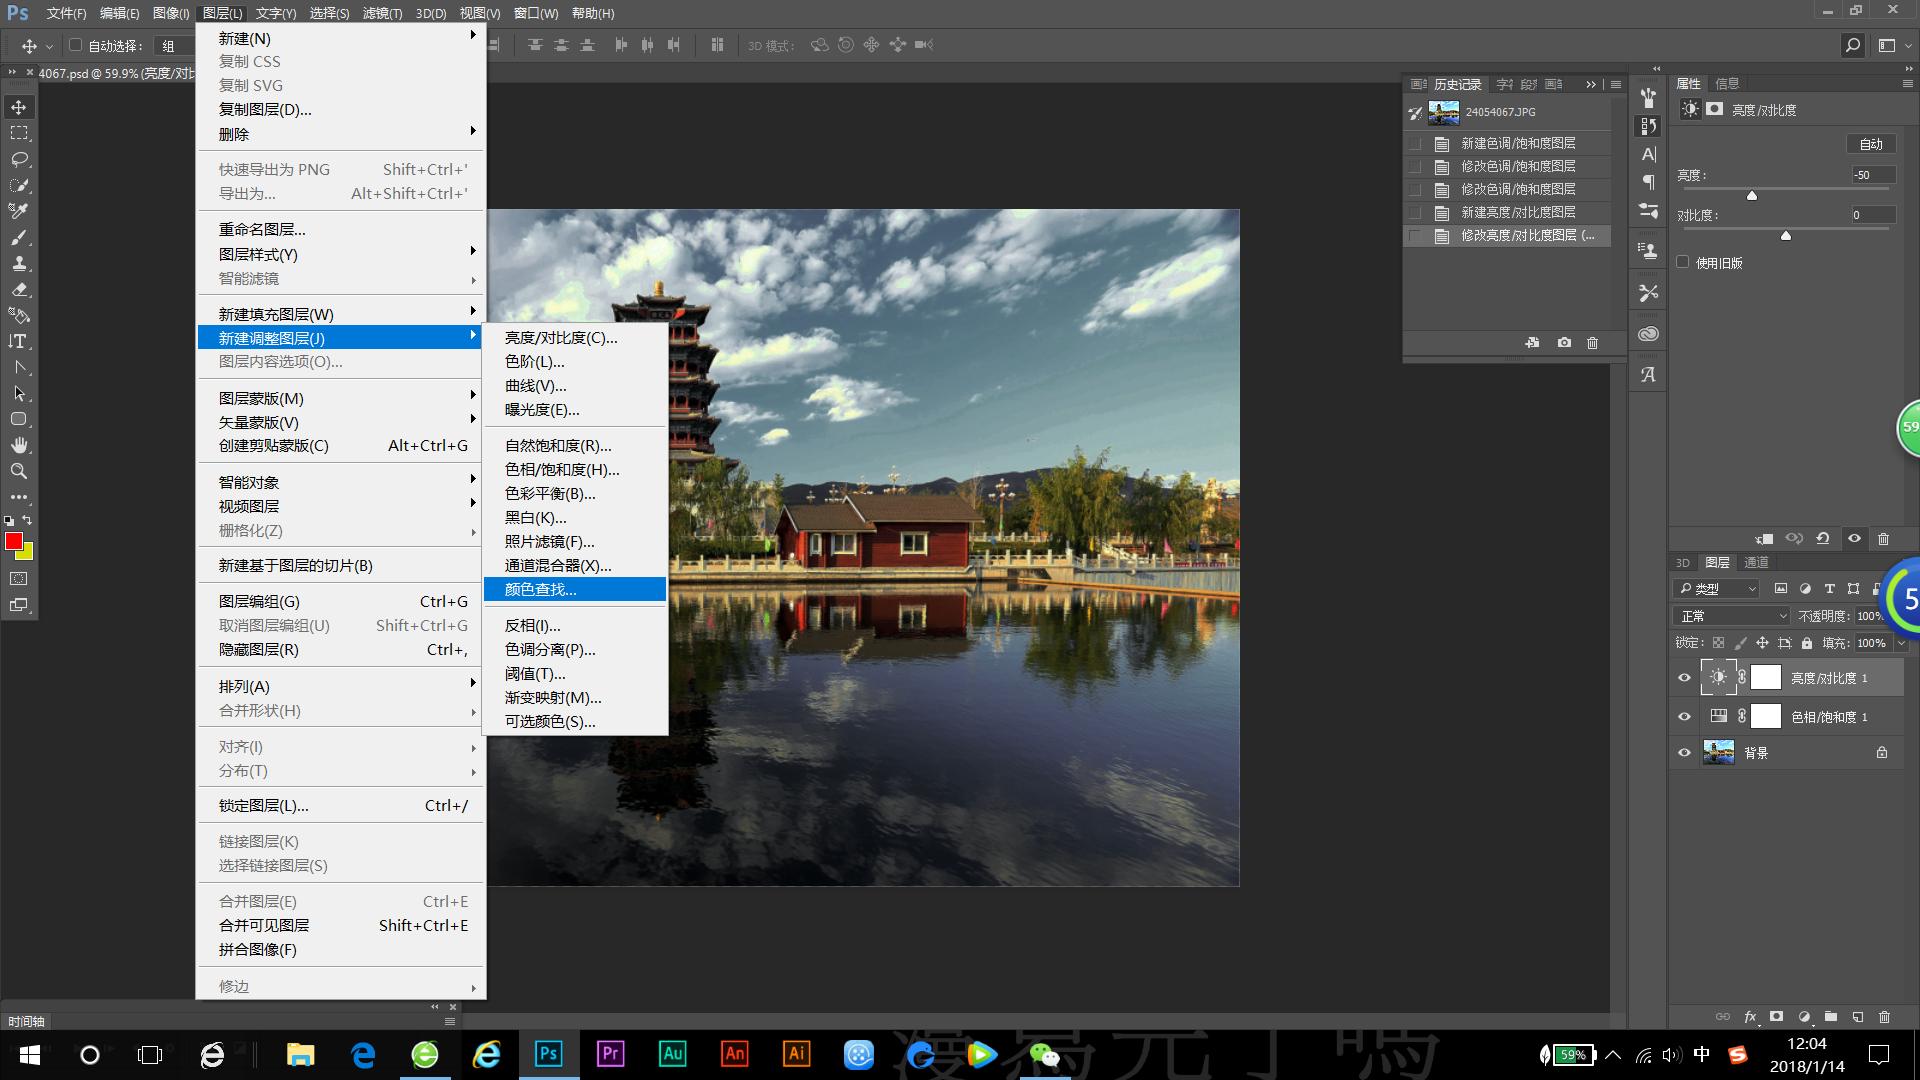
Task: Choose 曲线(V) from the submenu
Action: 536,386
